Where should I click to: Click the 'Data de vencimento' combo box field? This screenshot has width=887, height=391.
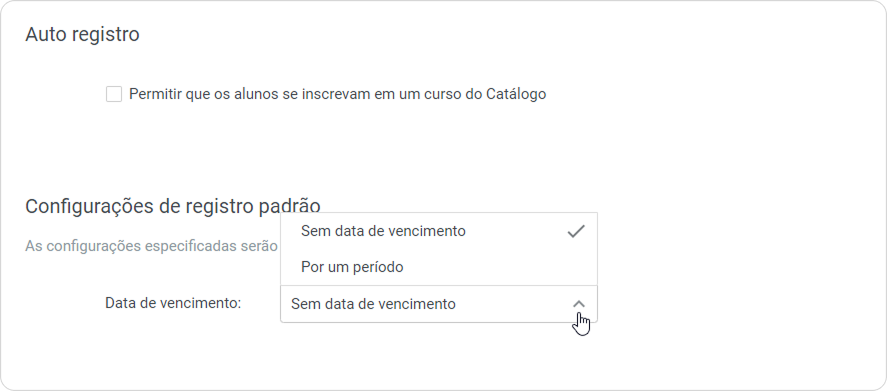click(x=438, y=304)
